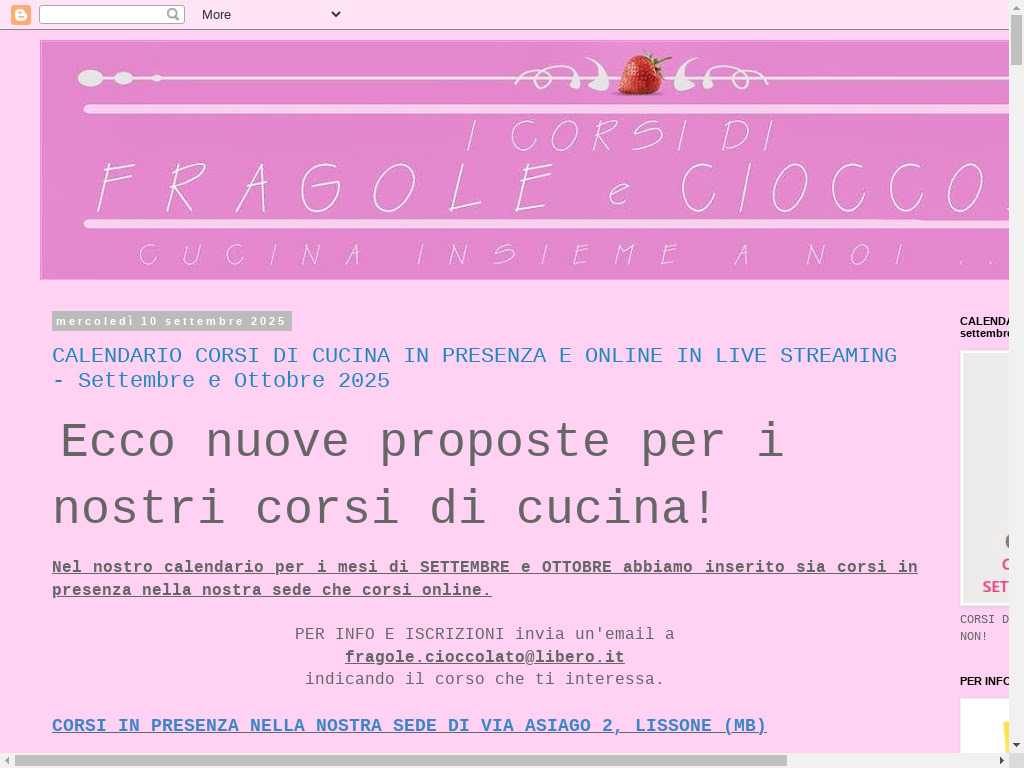Click the horizontal scrollbar left arrow
Screen dimensions: 1024x768
[7, 761]
